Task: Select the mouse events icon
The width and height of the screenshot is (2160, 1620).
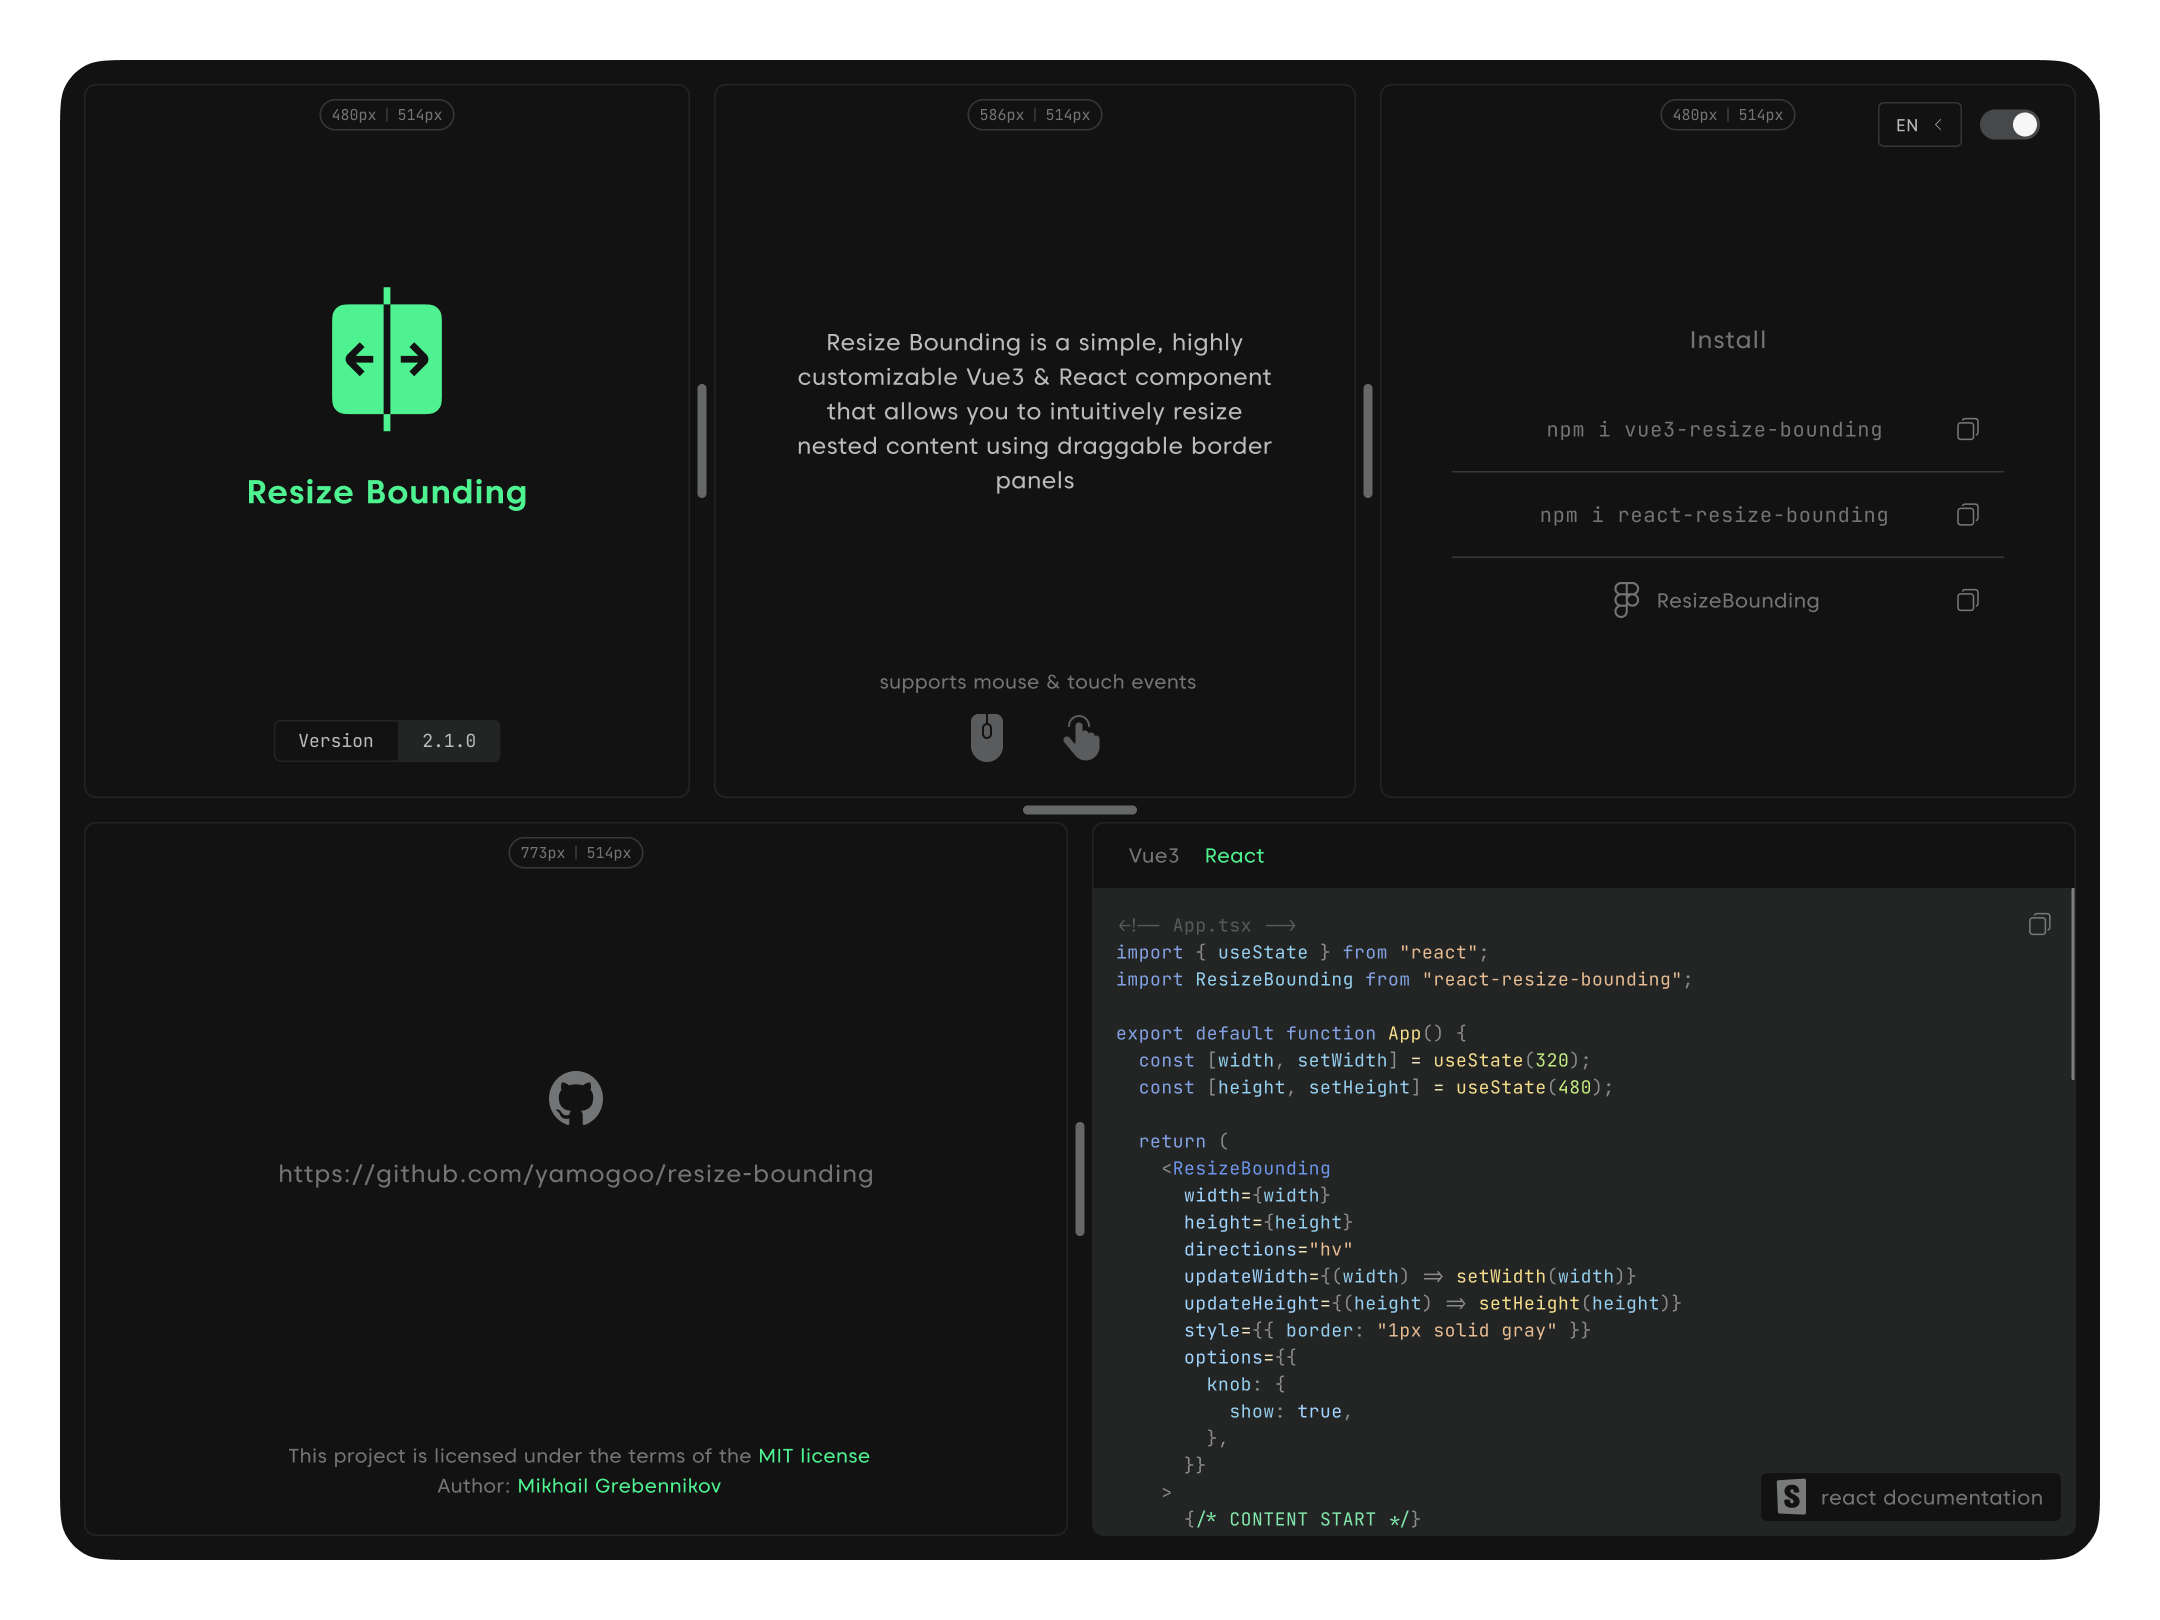Action: [987, 736]
